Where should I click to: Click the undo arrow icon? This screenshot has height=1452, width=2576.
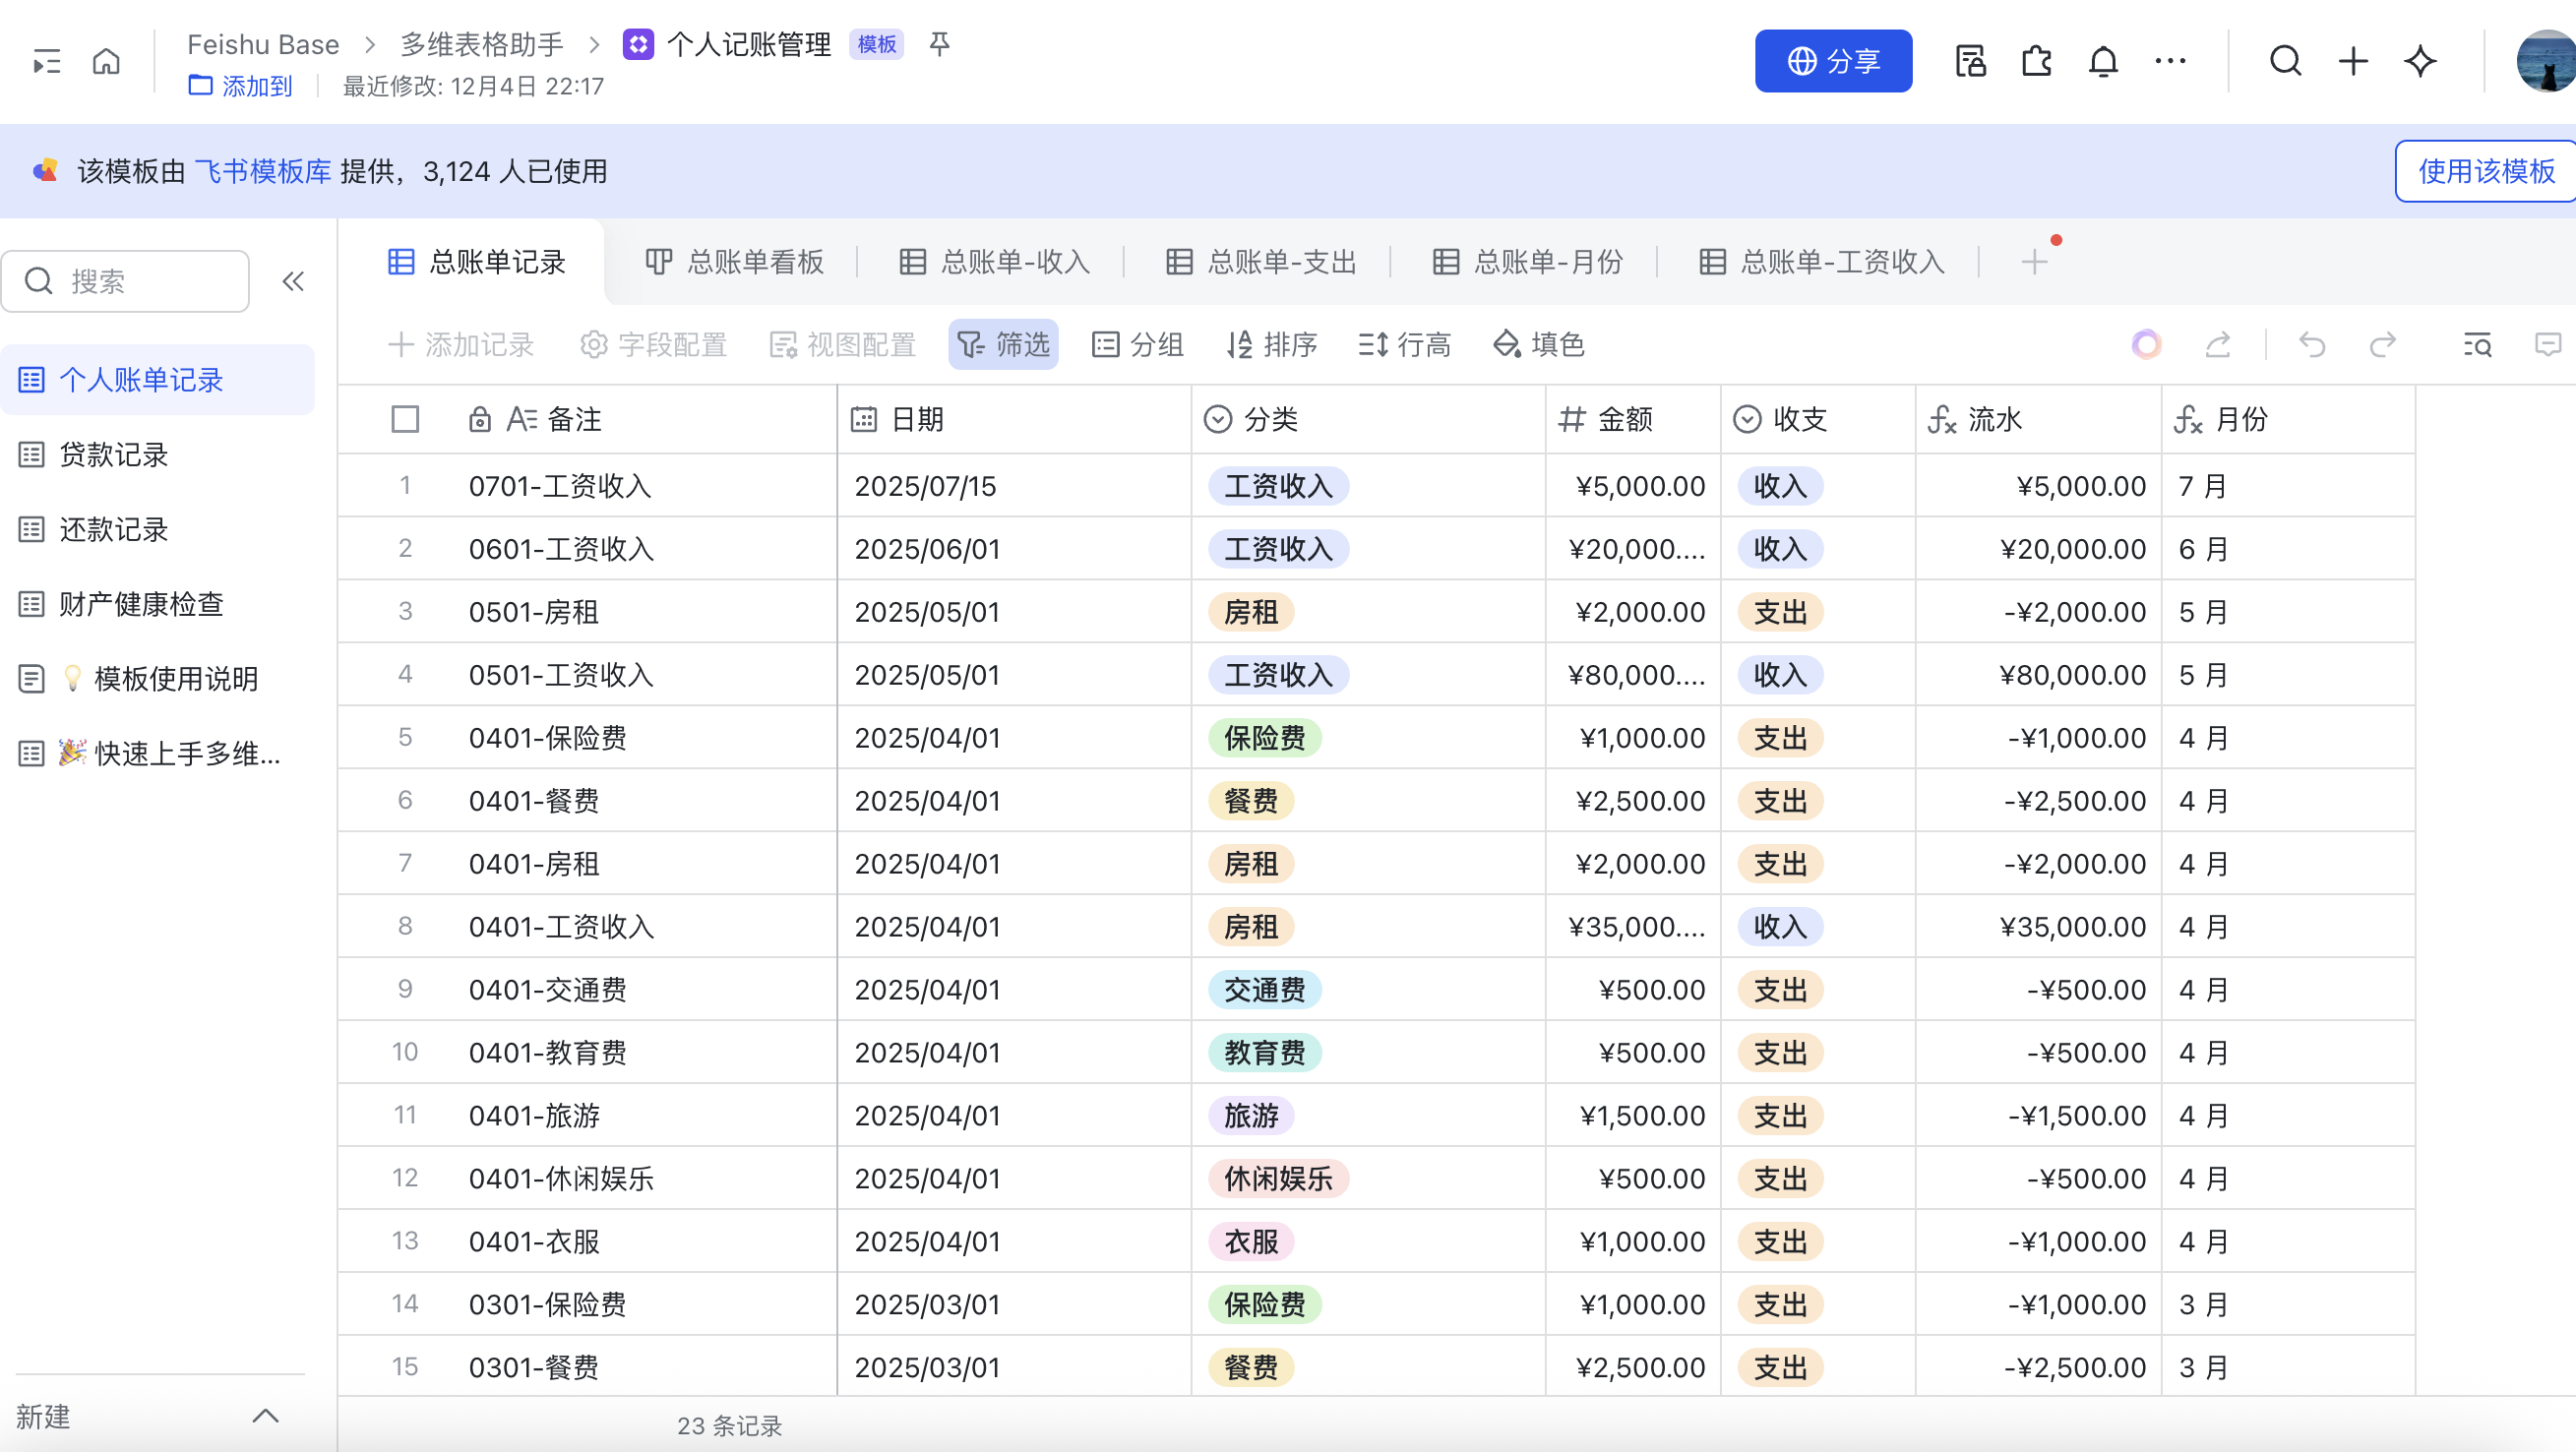pyautogui.click(x=2312, y=345)
